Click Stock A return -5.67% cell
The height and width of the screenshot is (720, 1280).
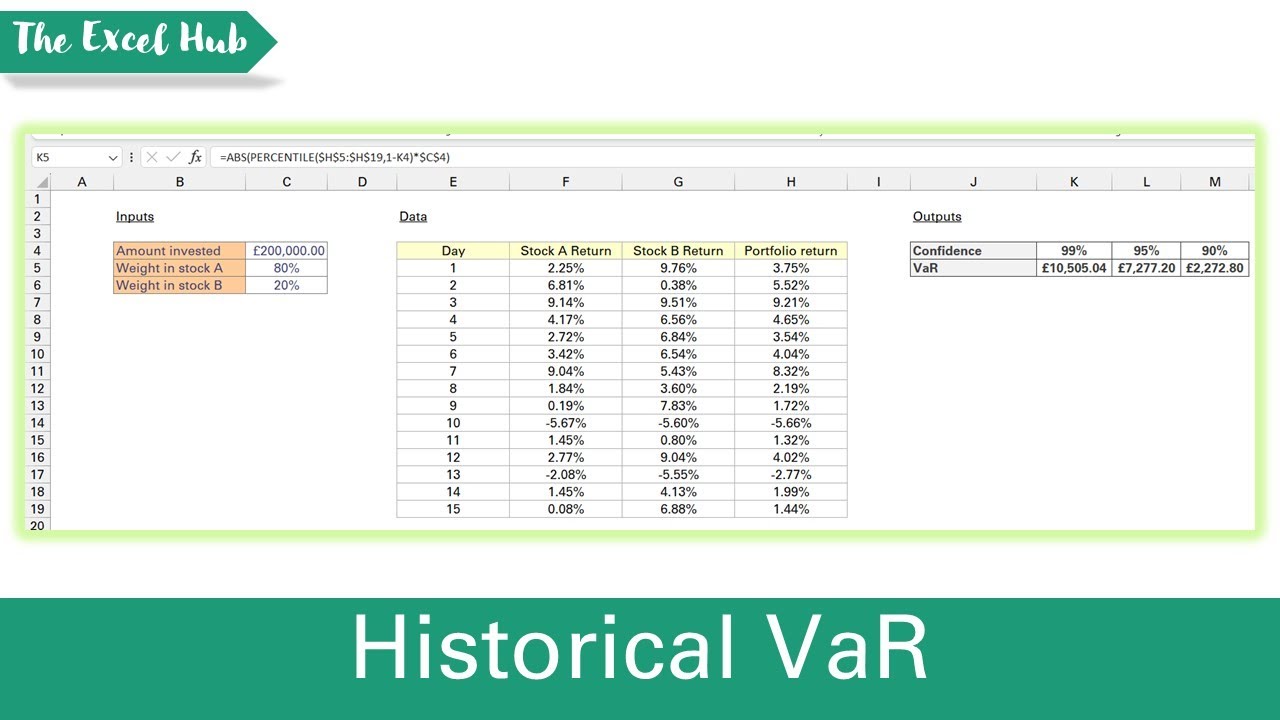click(x=566, y=423)
